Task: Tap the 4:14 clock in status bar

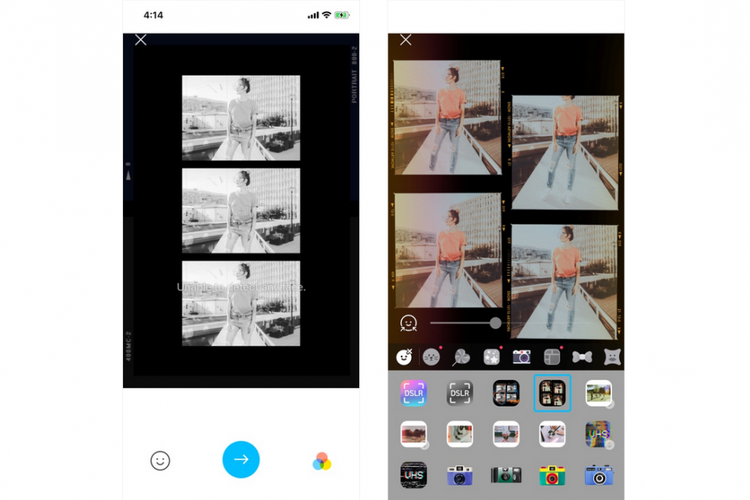Action: [153, 15]
